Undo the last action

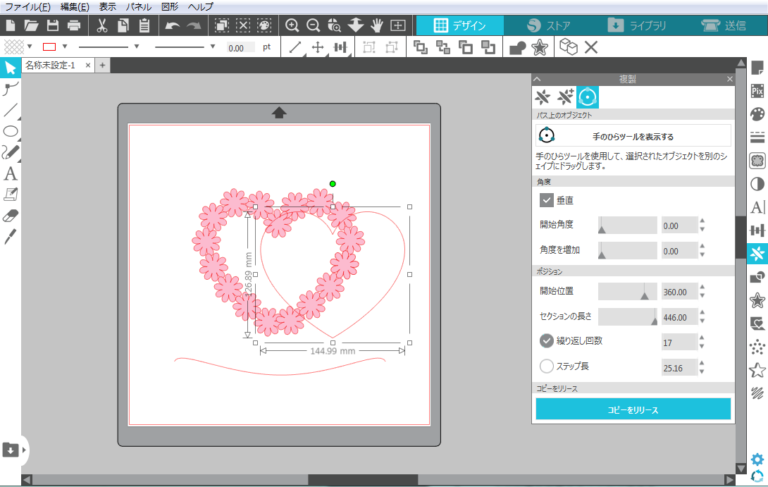(172, 25)
